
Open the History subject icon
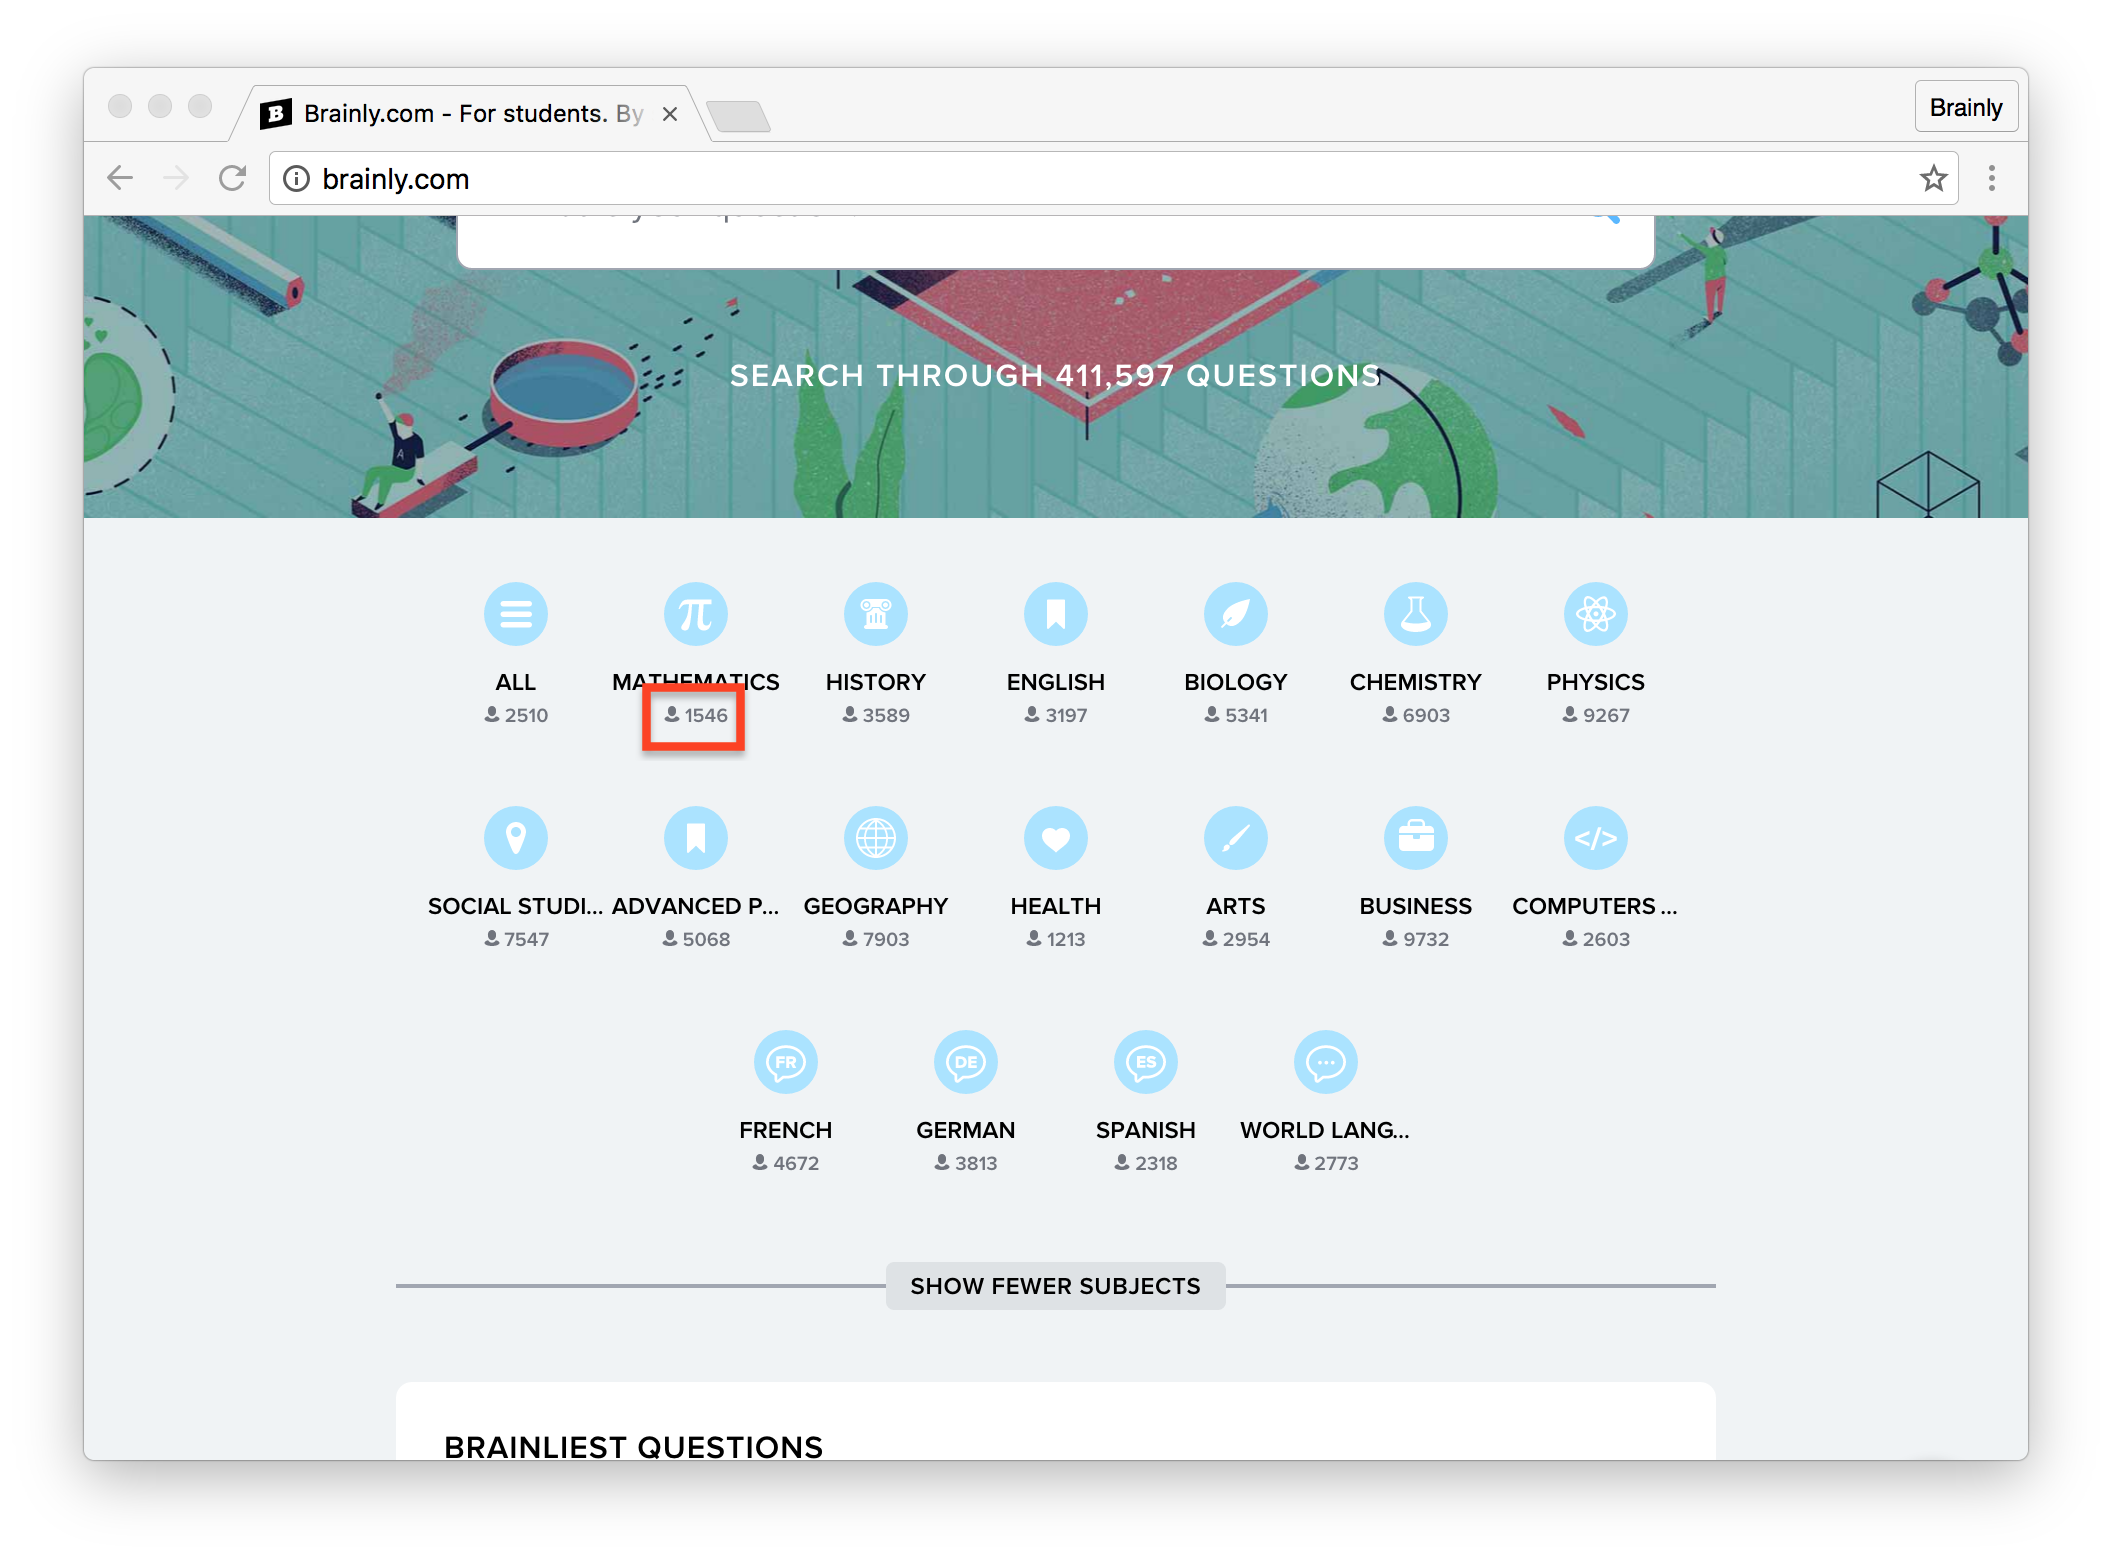(x=875, y=614)
